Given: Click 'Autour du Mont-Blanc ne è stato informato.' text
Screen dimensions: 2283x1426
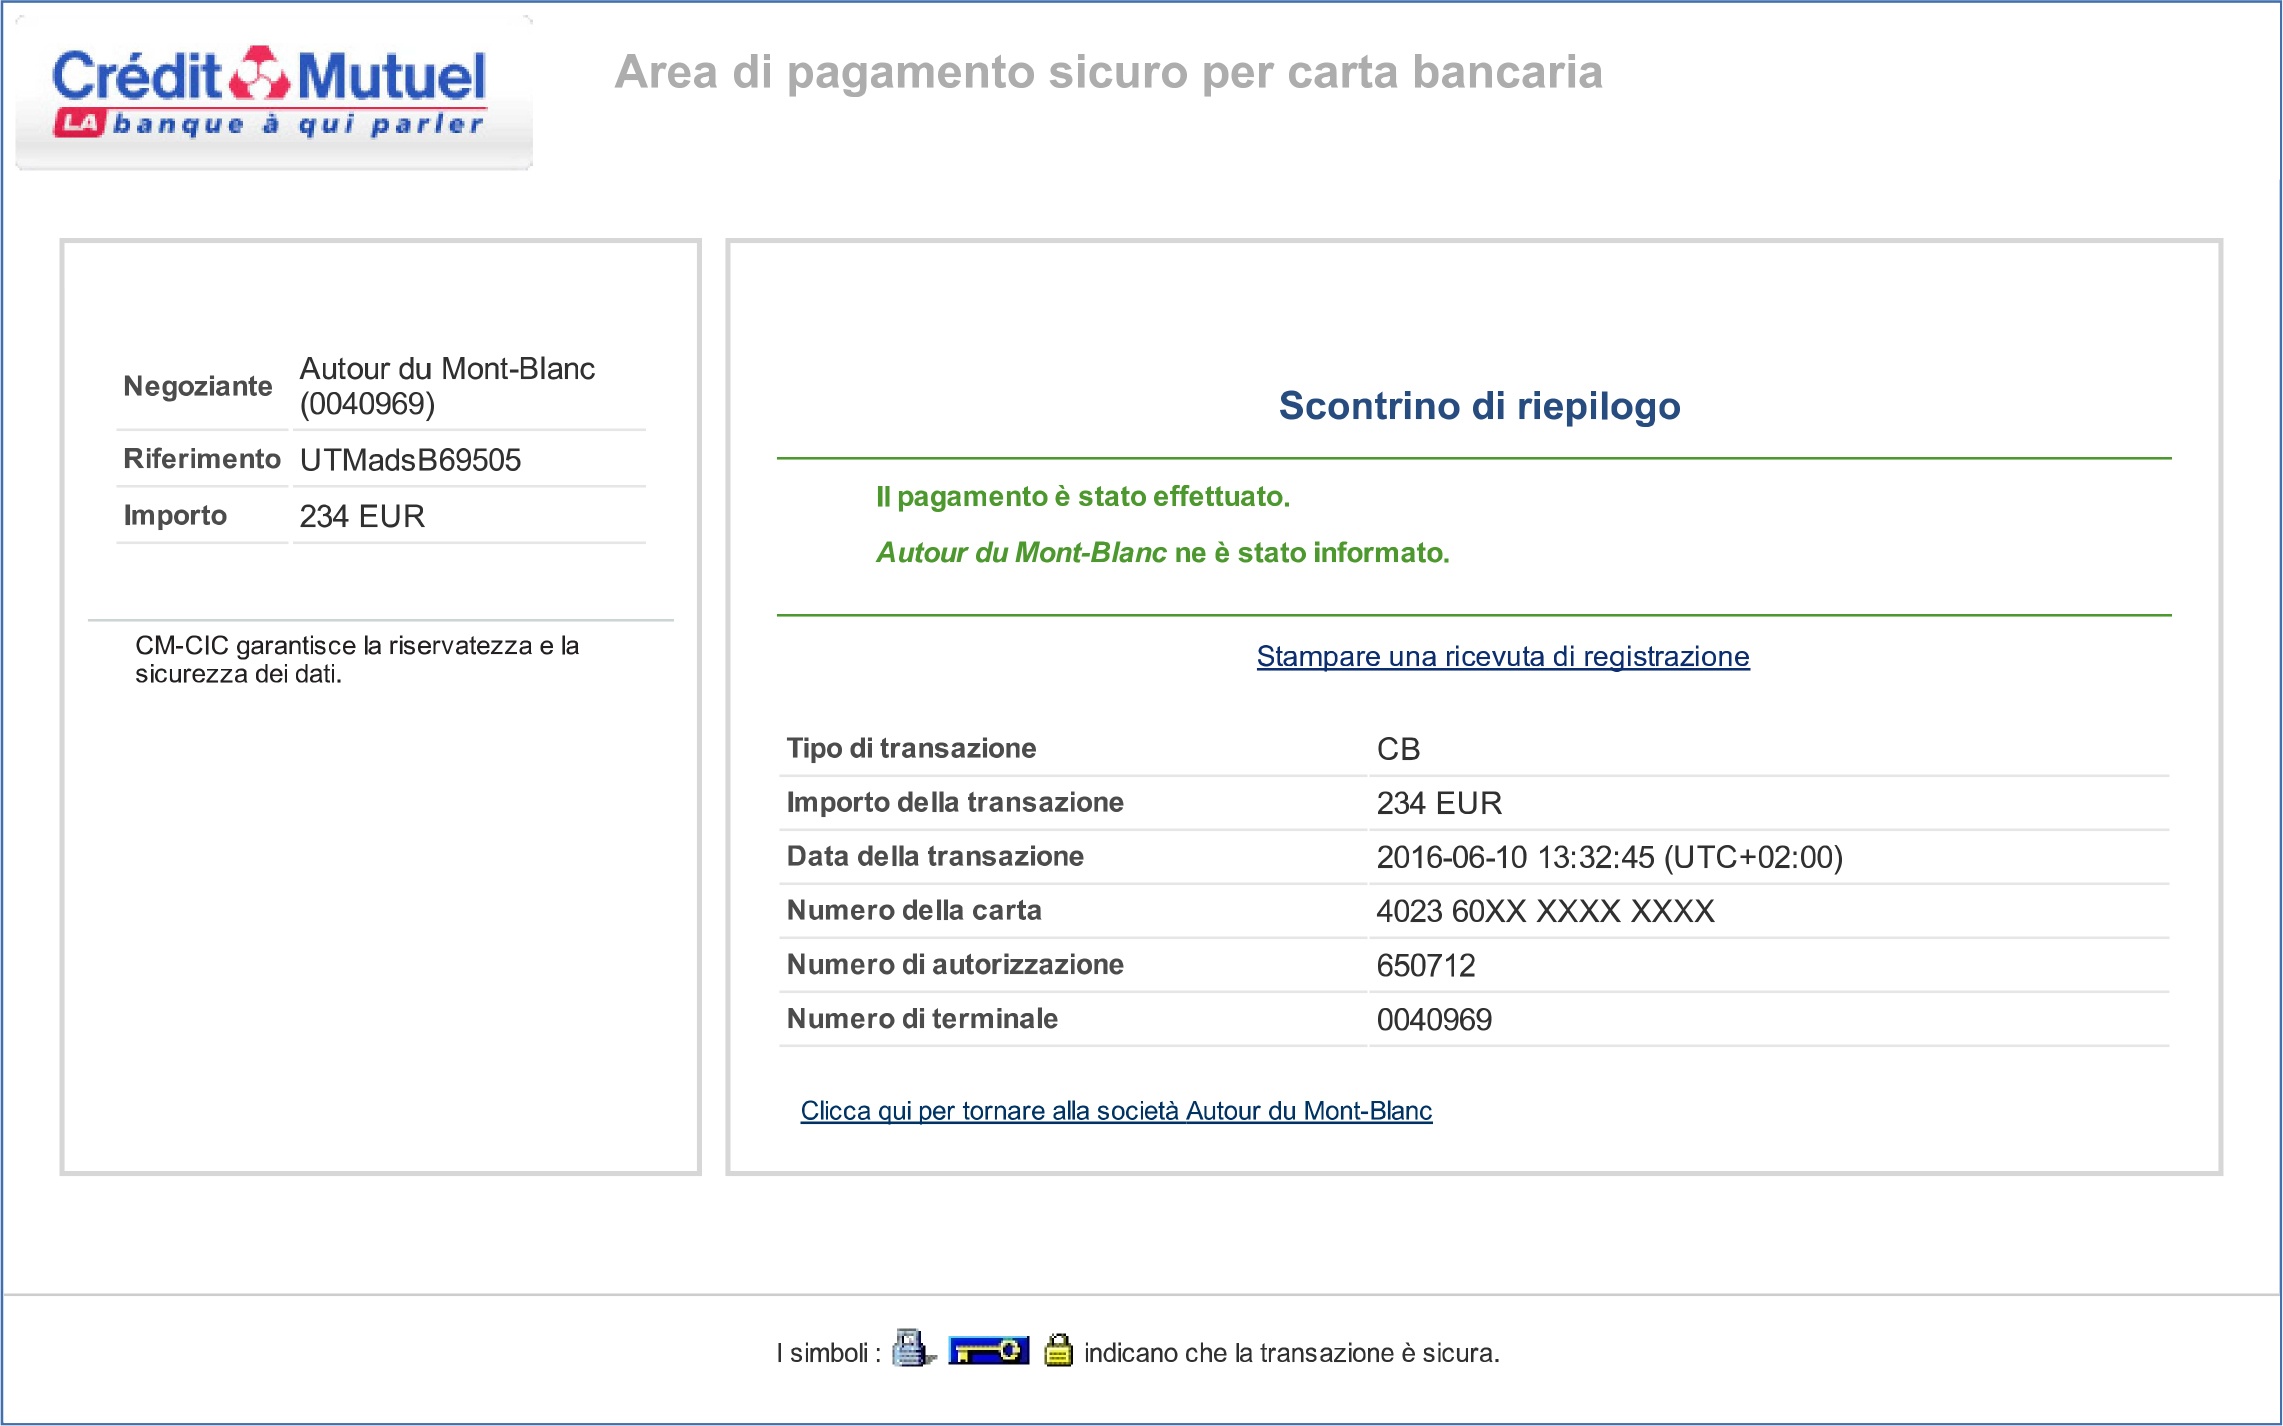Looking at the screenshot, I should pyautogui.click(x=1163, y=552).
